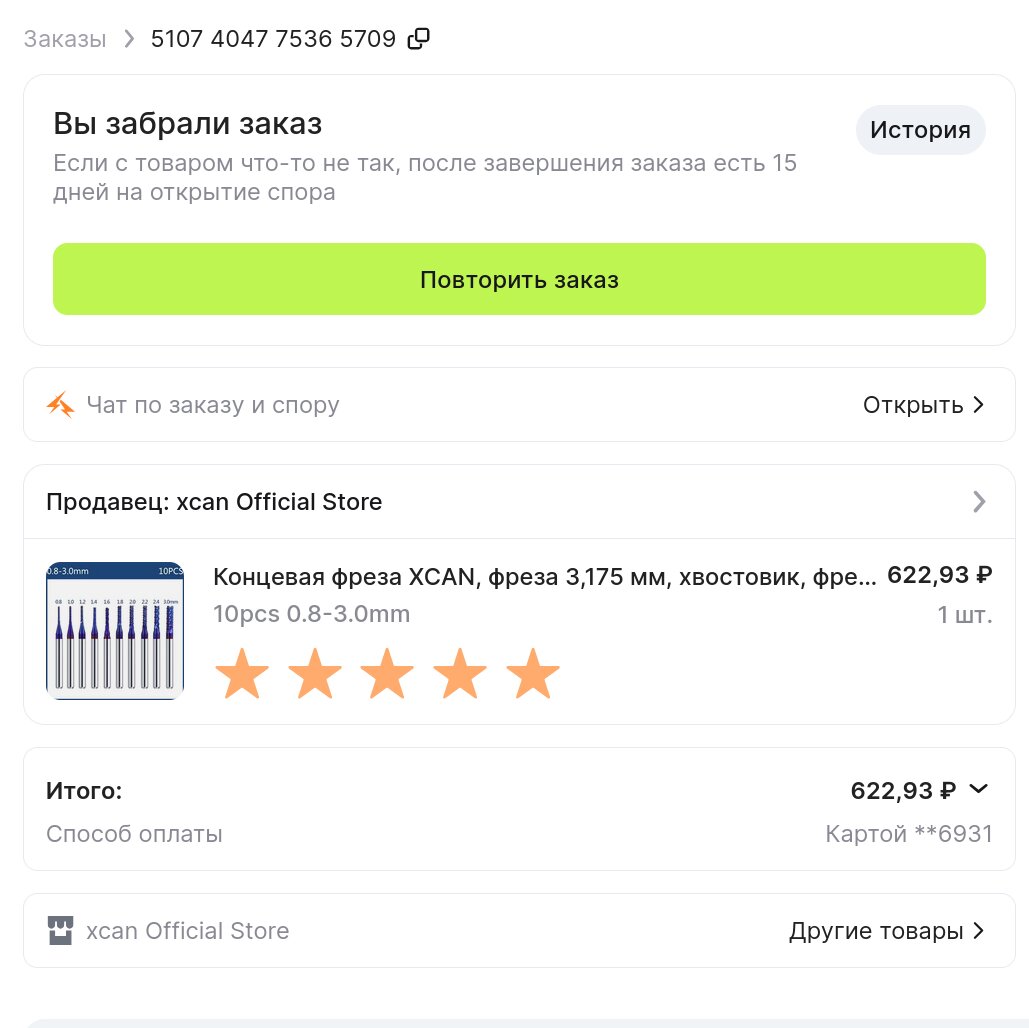The width and height of the screenshot is (1029, 1028).
Task: Open the end mill product thumbnail
Action: pos(114,630)
